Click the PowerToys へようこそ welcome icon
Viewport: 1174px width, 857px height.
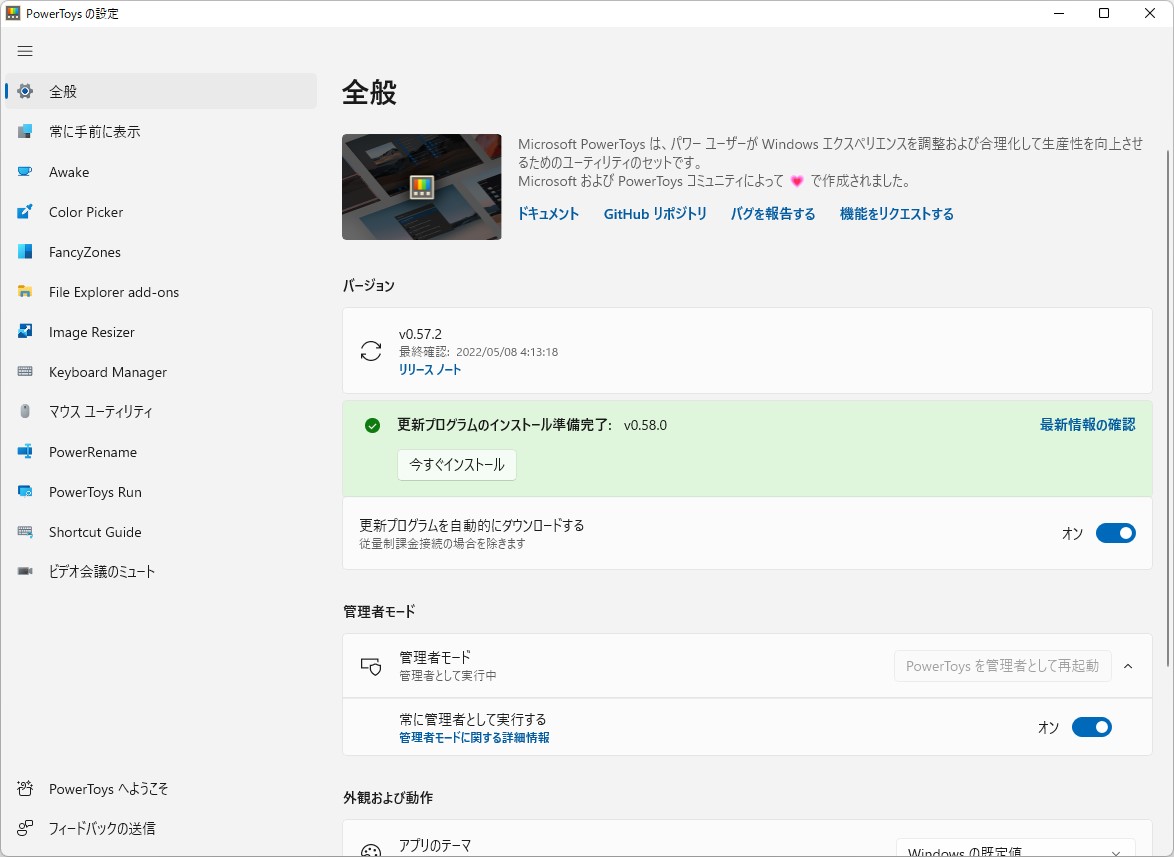pyautogui.click(x=25, y=788)
